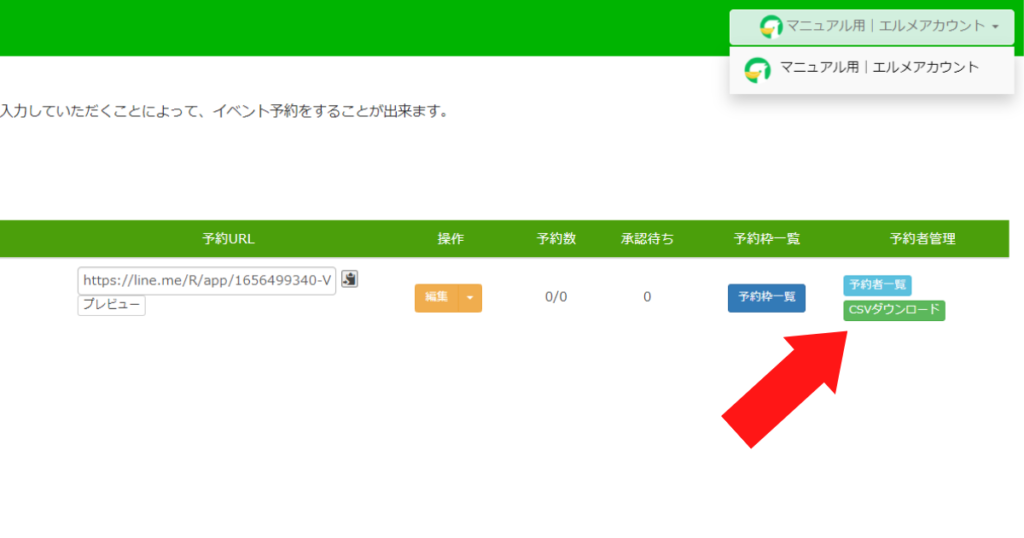Click the green CSVダウンロード button
Image resolution: width=1024 pixels, height=538 pixels.
click(x=894, y=310)
